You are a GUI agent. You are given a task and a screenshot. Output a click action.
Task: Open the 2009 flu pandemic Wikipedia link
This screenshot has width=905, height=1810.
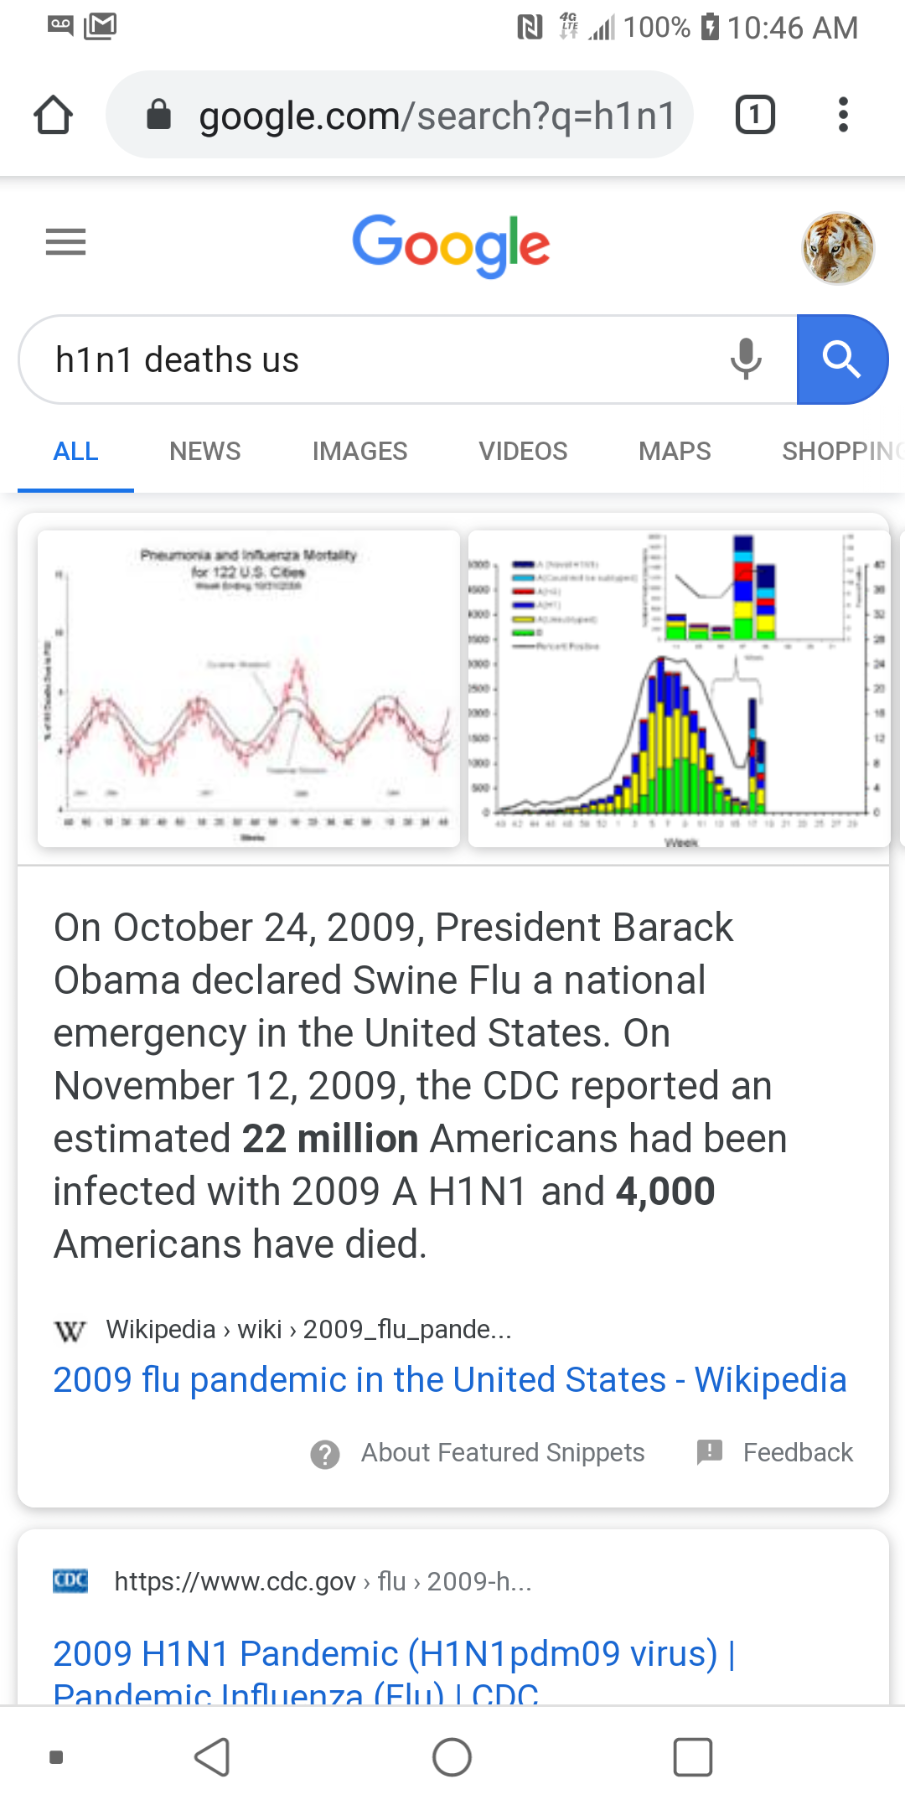[449, 1380]
